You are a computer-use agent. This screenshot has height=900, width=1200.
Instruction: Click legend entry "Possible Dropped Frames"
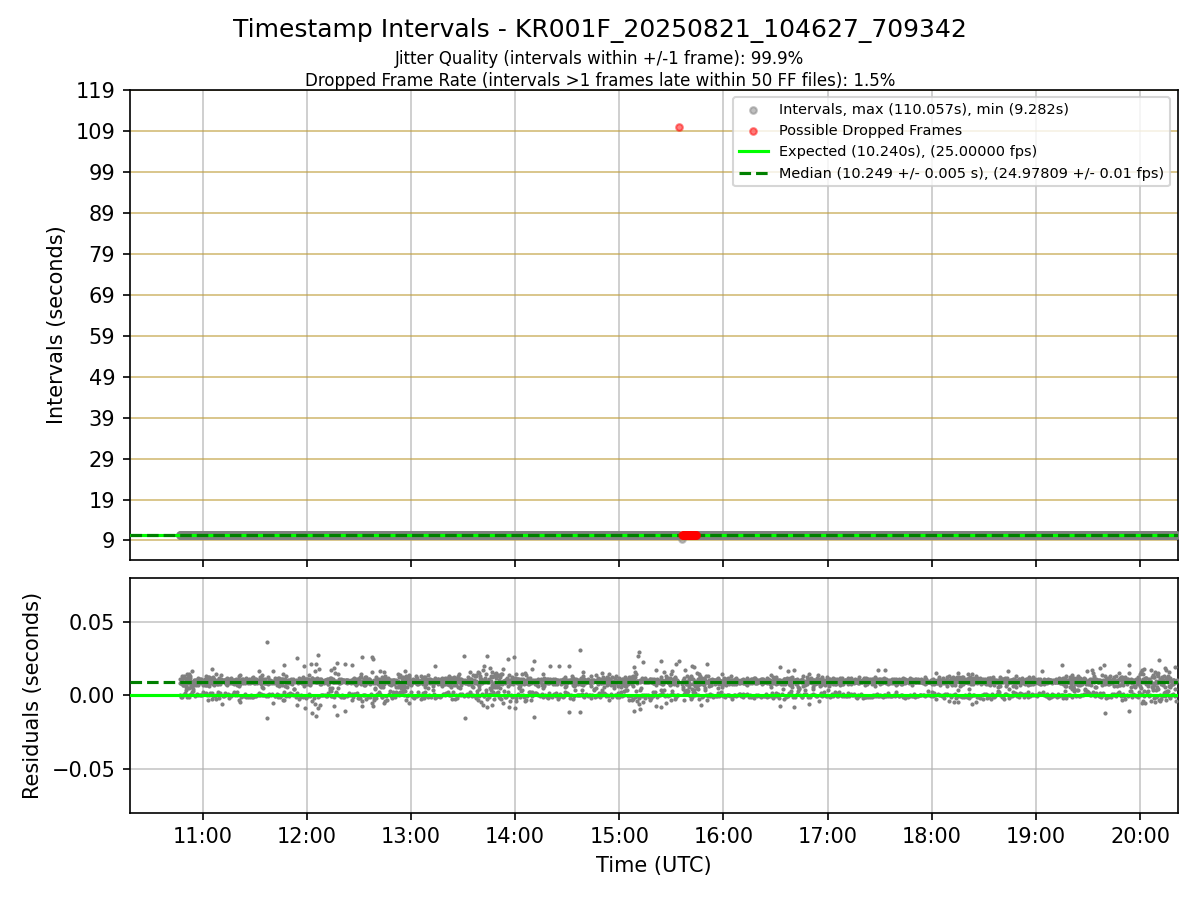870,130
